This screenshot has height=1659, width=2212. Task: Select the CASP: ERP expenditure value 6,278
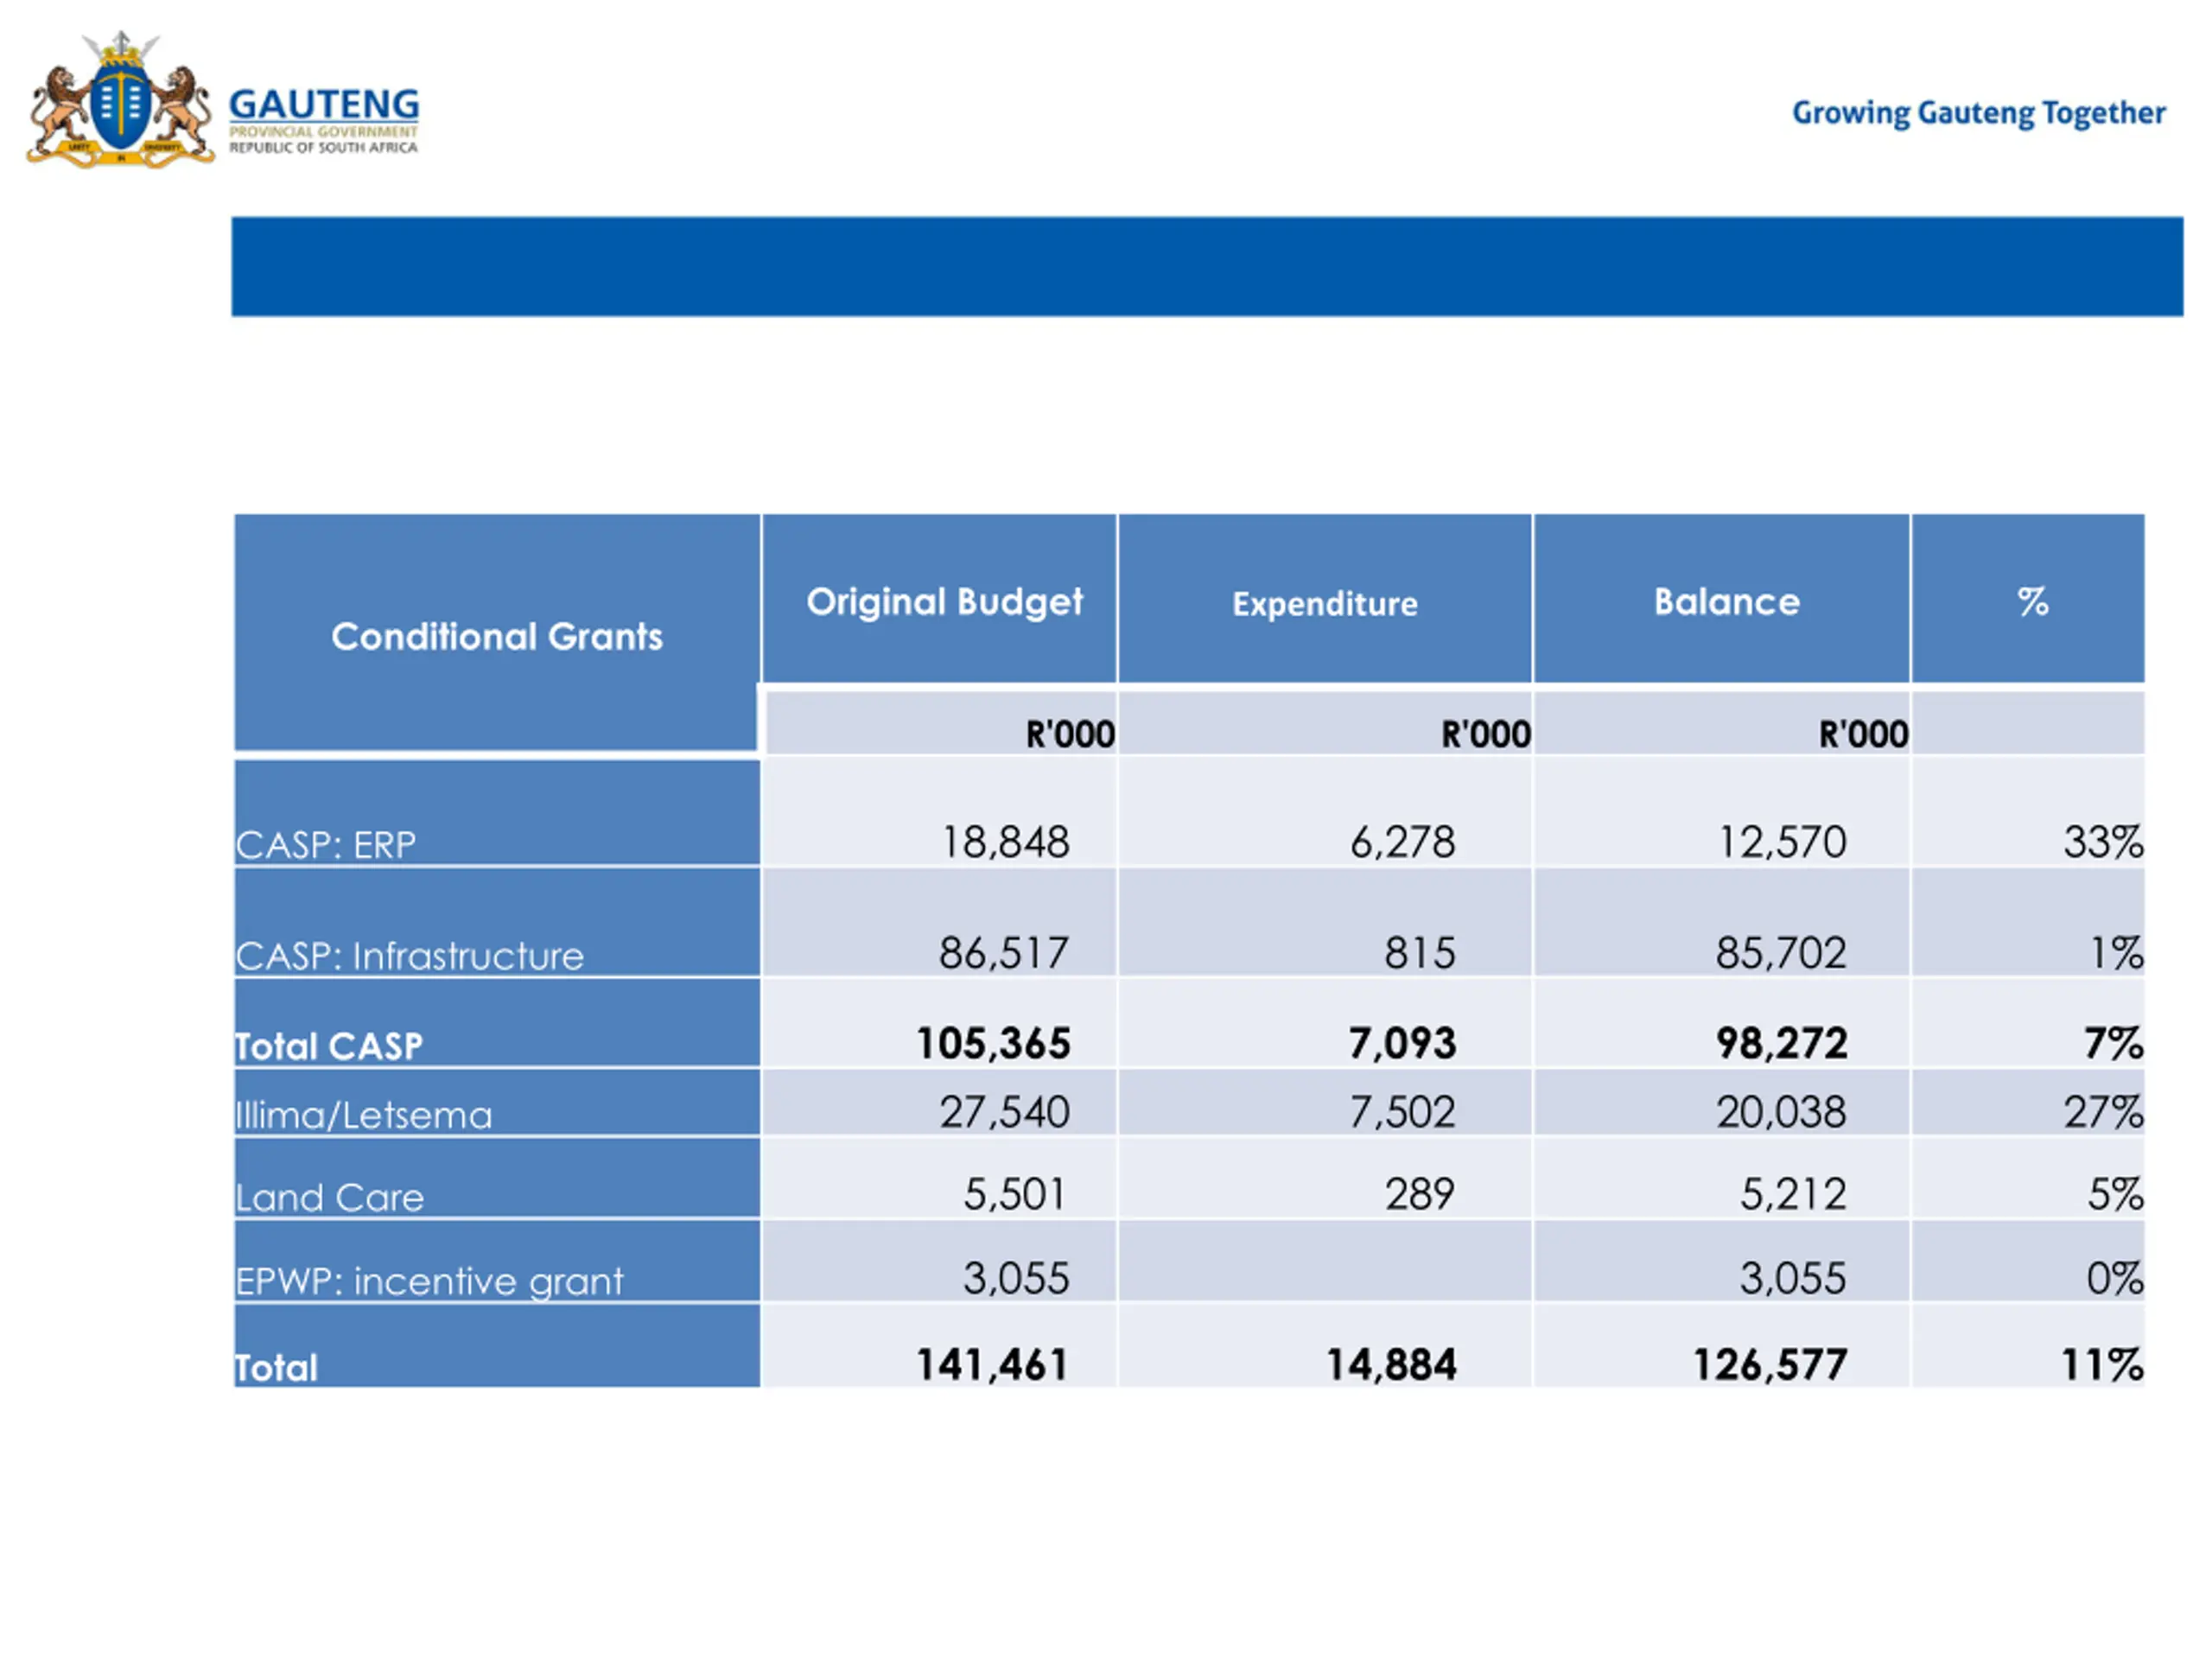point(1403,842)
